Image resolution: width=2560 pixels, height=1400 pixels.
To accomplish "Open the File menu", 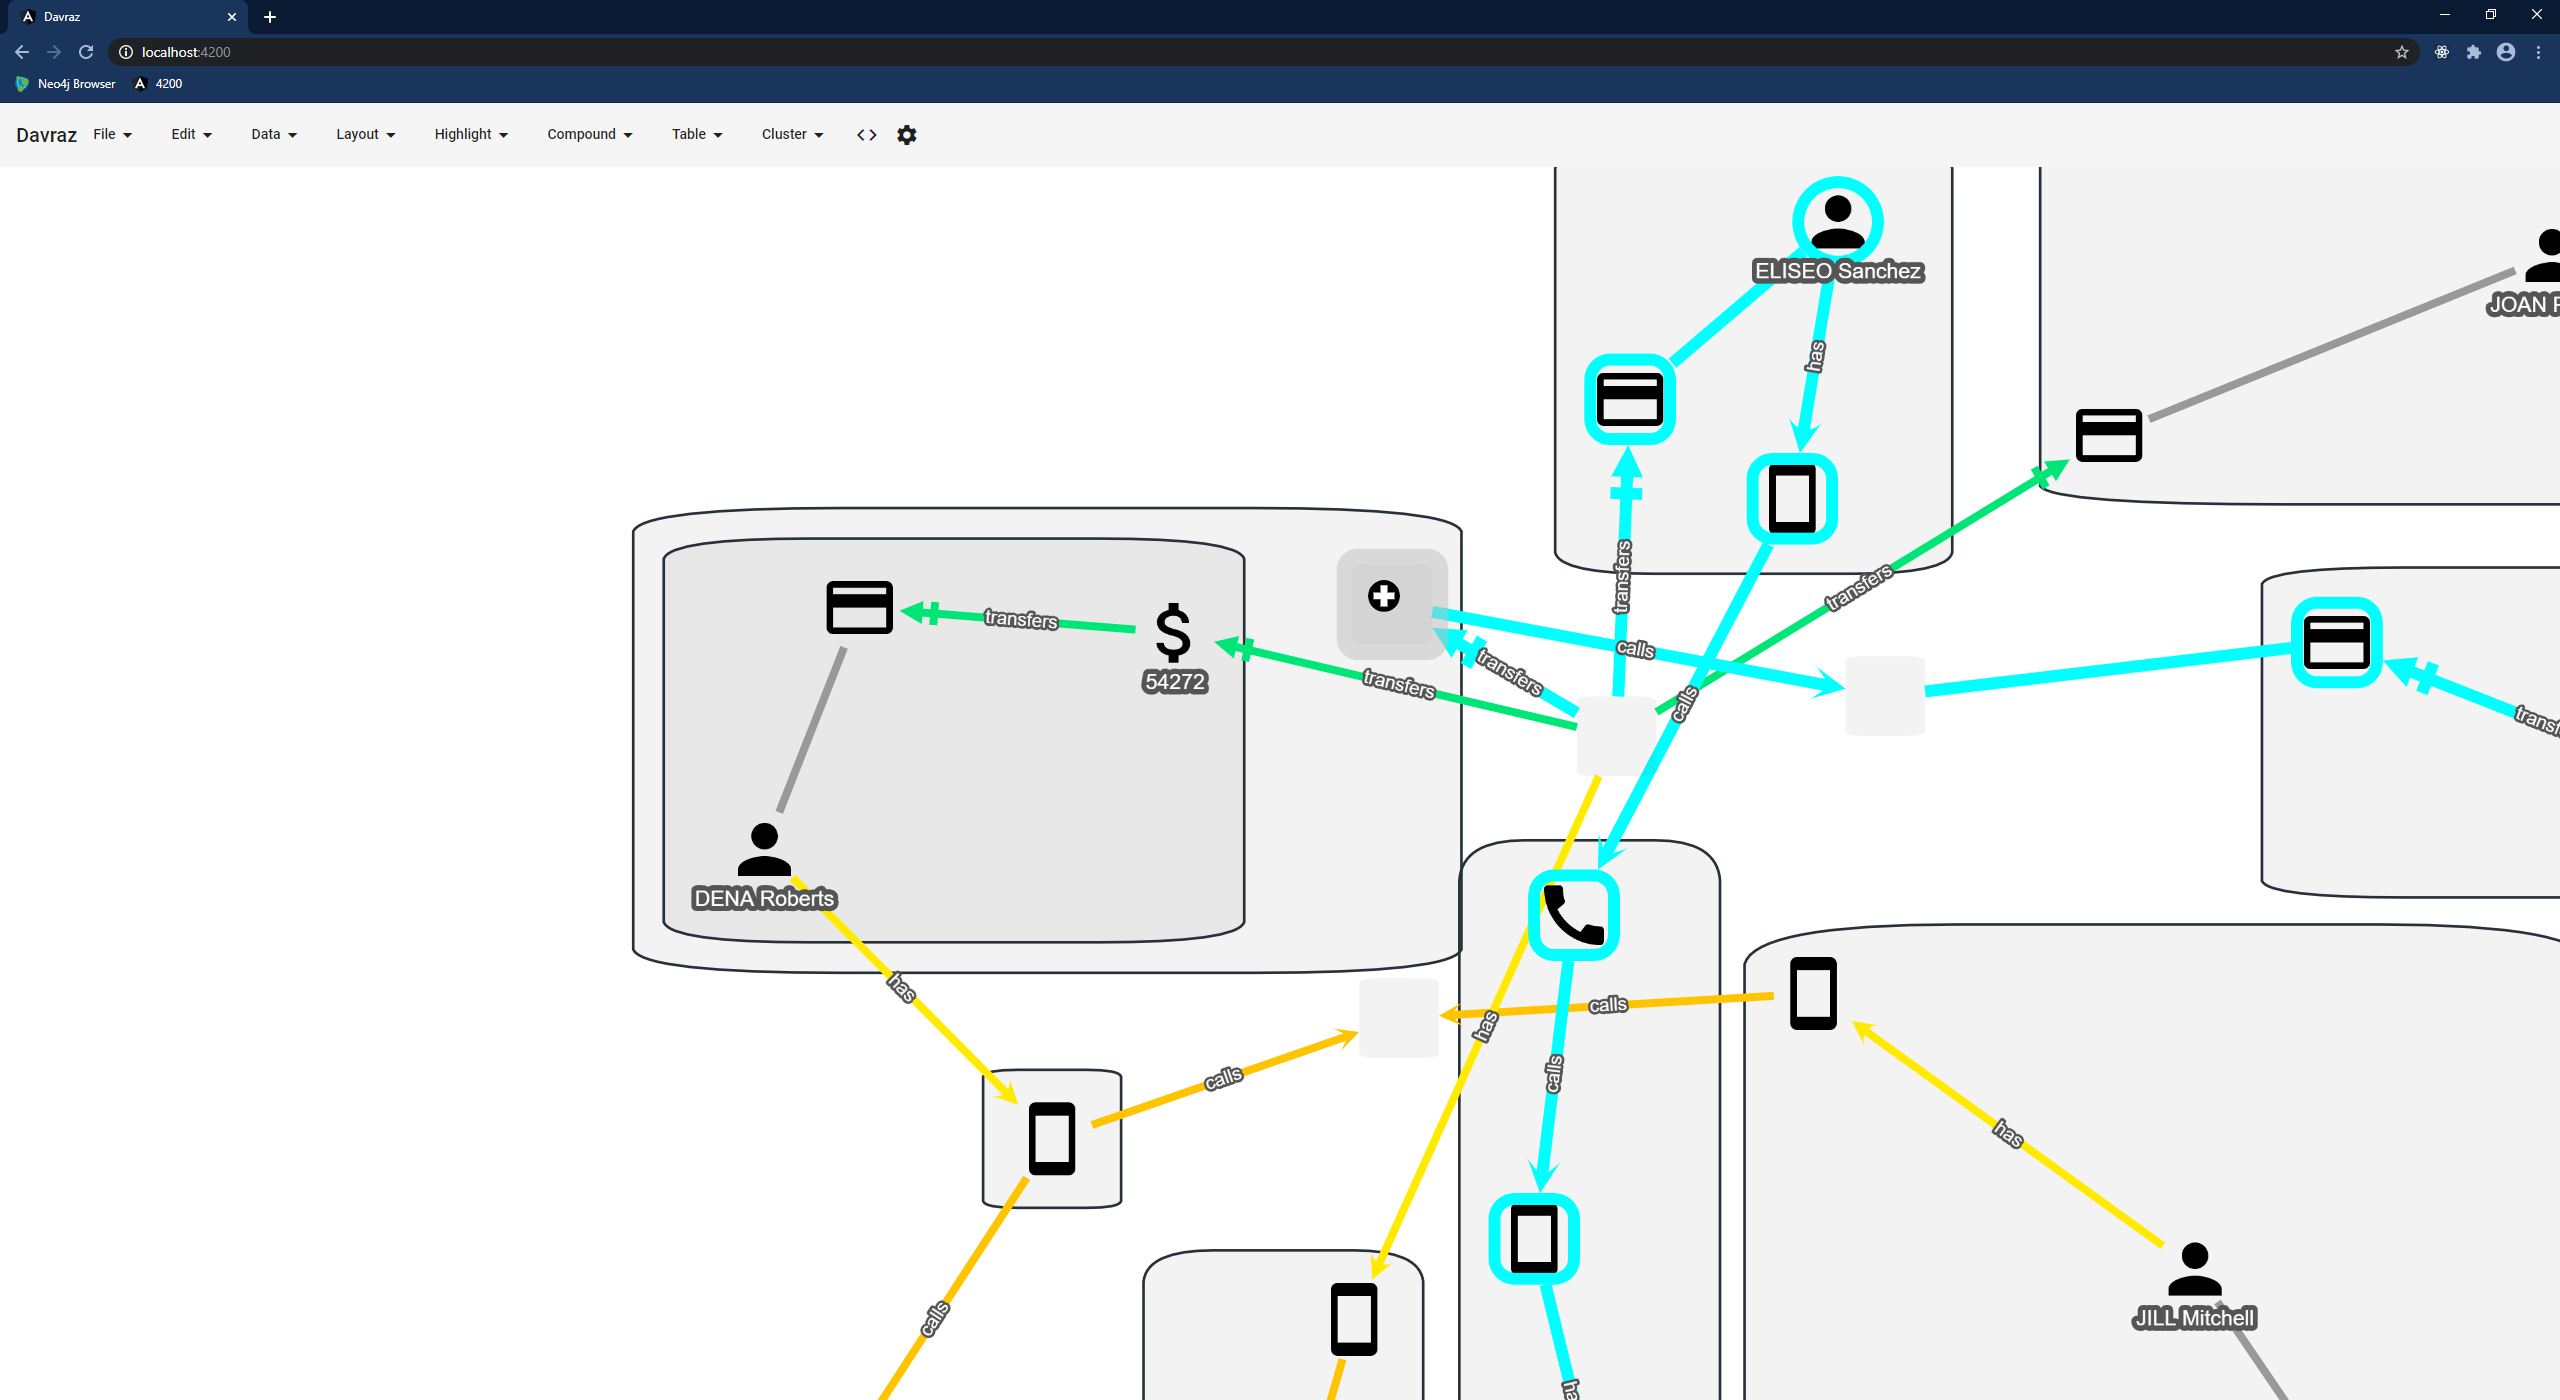I will (x=112, y=135).
